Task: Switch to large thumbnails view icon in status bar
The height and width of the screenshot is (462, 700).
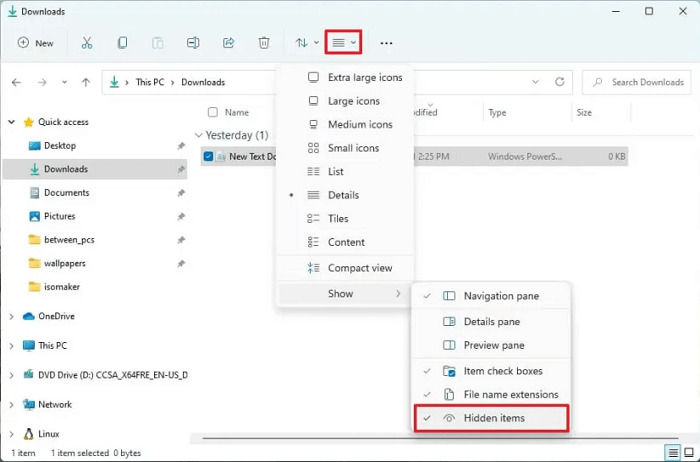Action: point(687,453)
